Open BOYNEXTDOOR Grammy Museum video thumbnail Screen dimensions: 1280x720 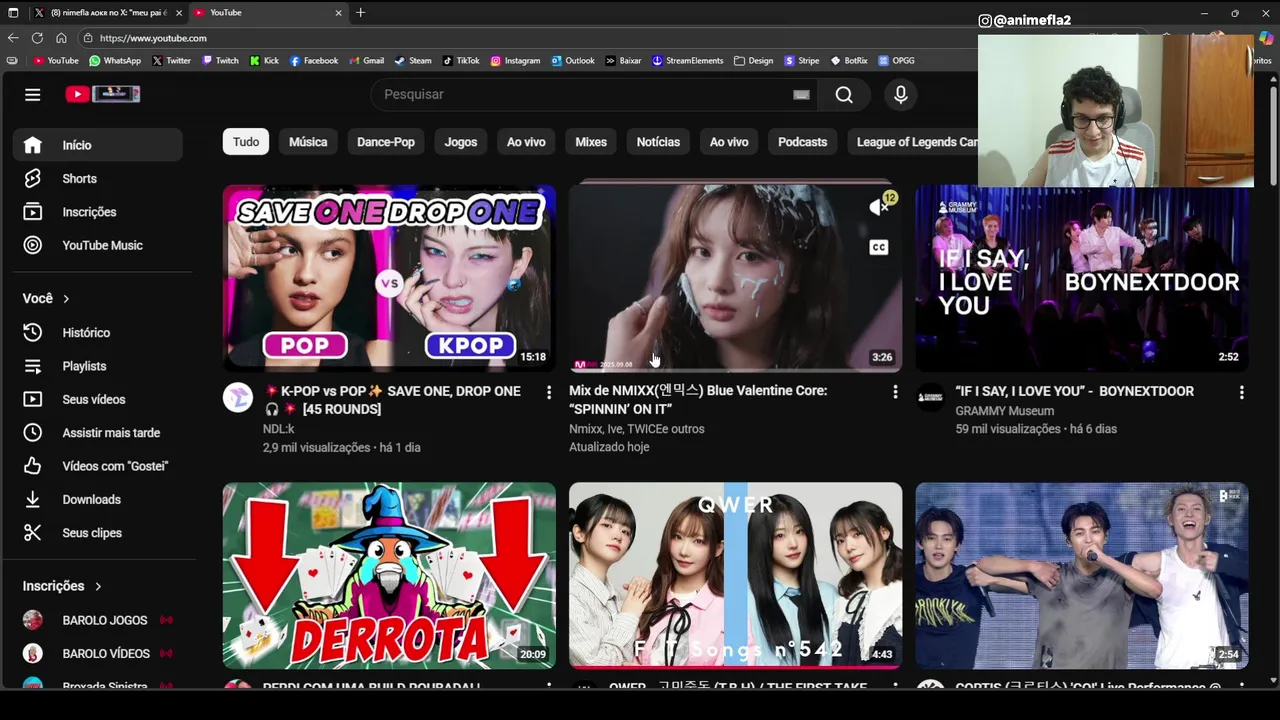click(x=1082, y=278)
